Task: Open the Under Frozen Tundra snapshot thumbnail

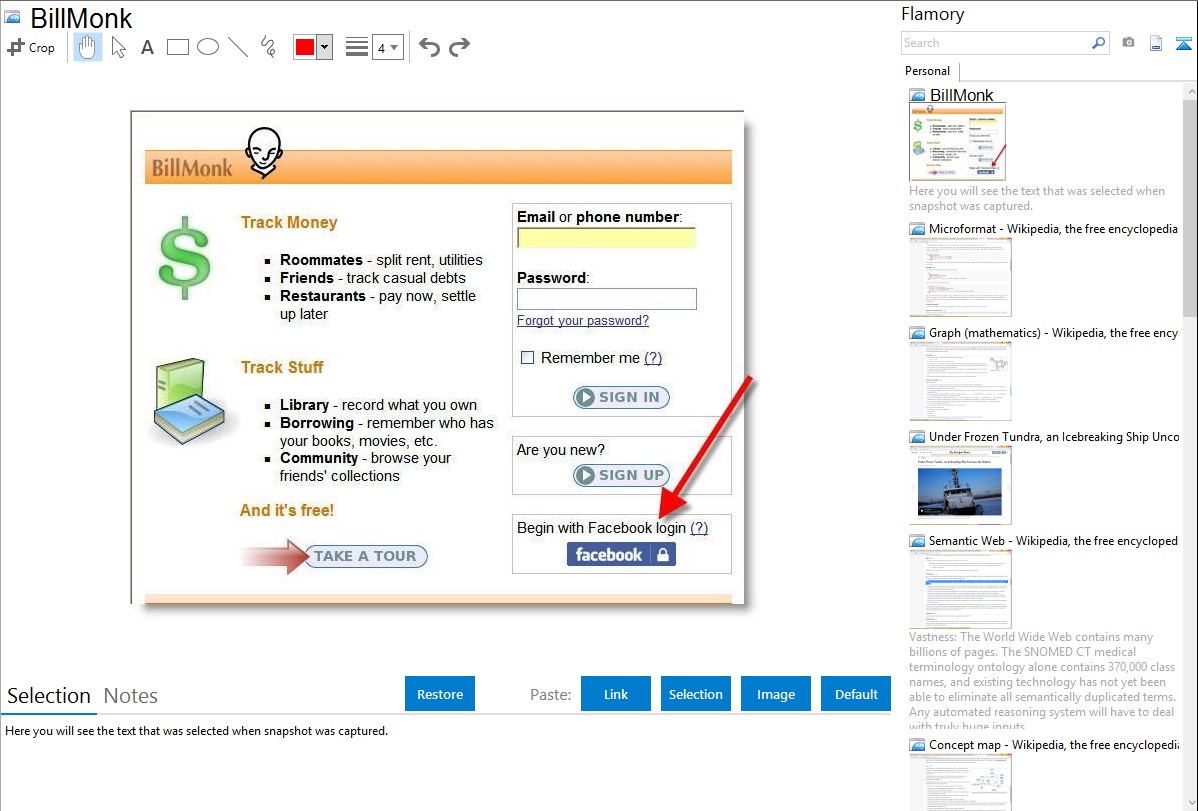Action: coord(960,485)
